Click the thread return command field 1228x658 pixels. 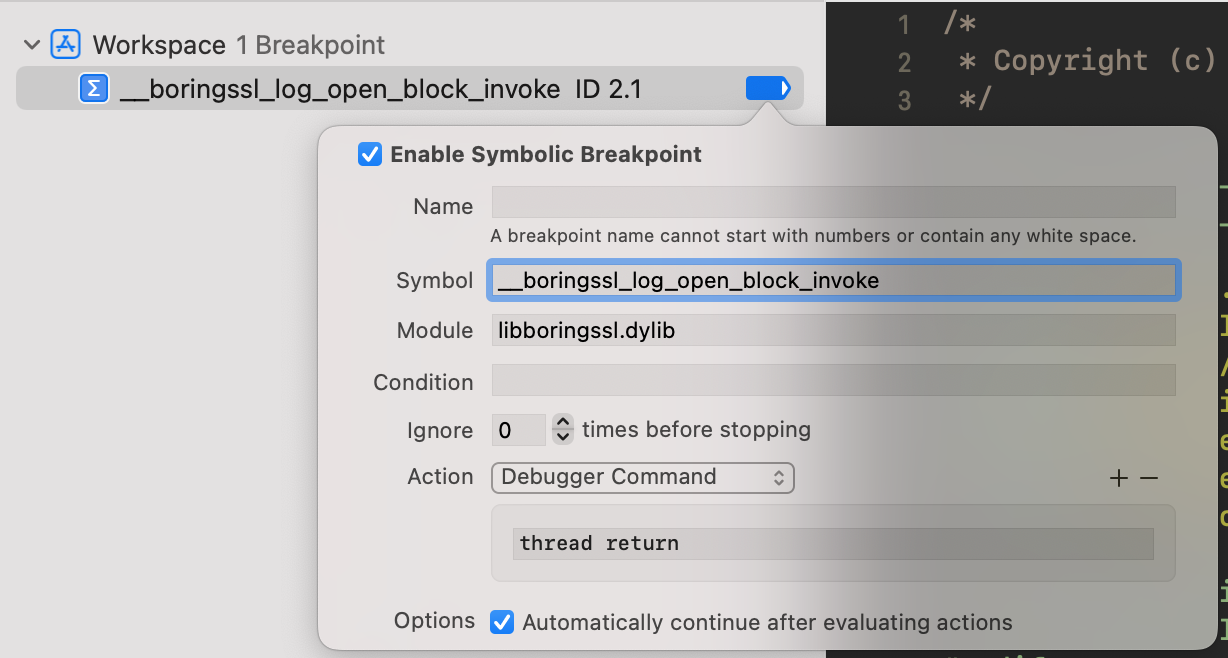pos(832,544)
